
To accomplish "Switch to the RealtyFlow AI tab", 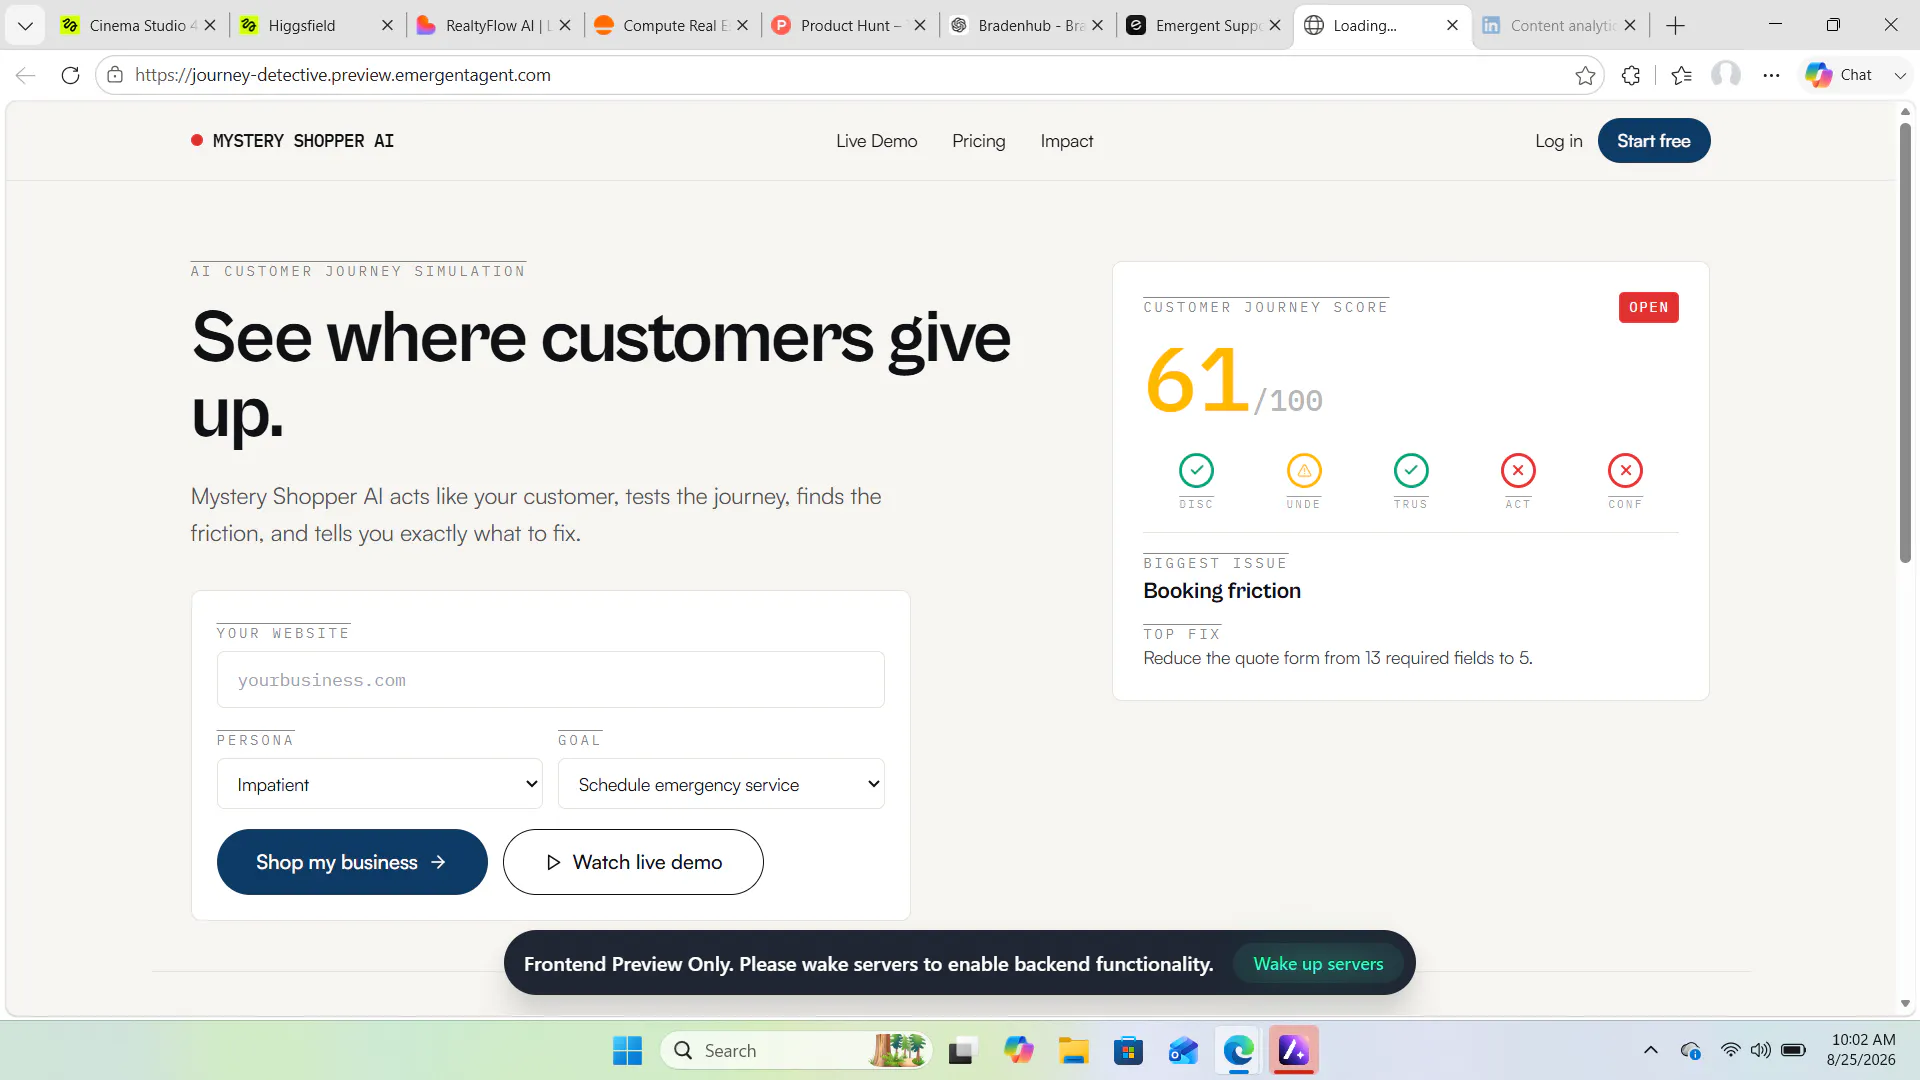I will tap(495, 25).
